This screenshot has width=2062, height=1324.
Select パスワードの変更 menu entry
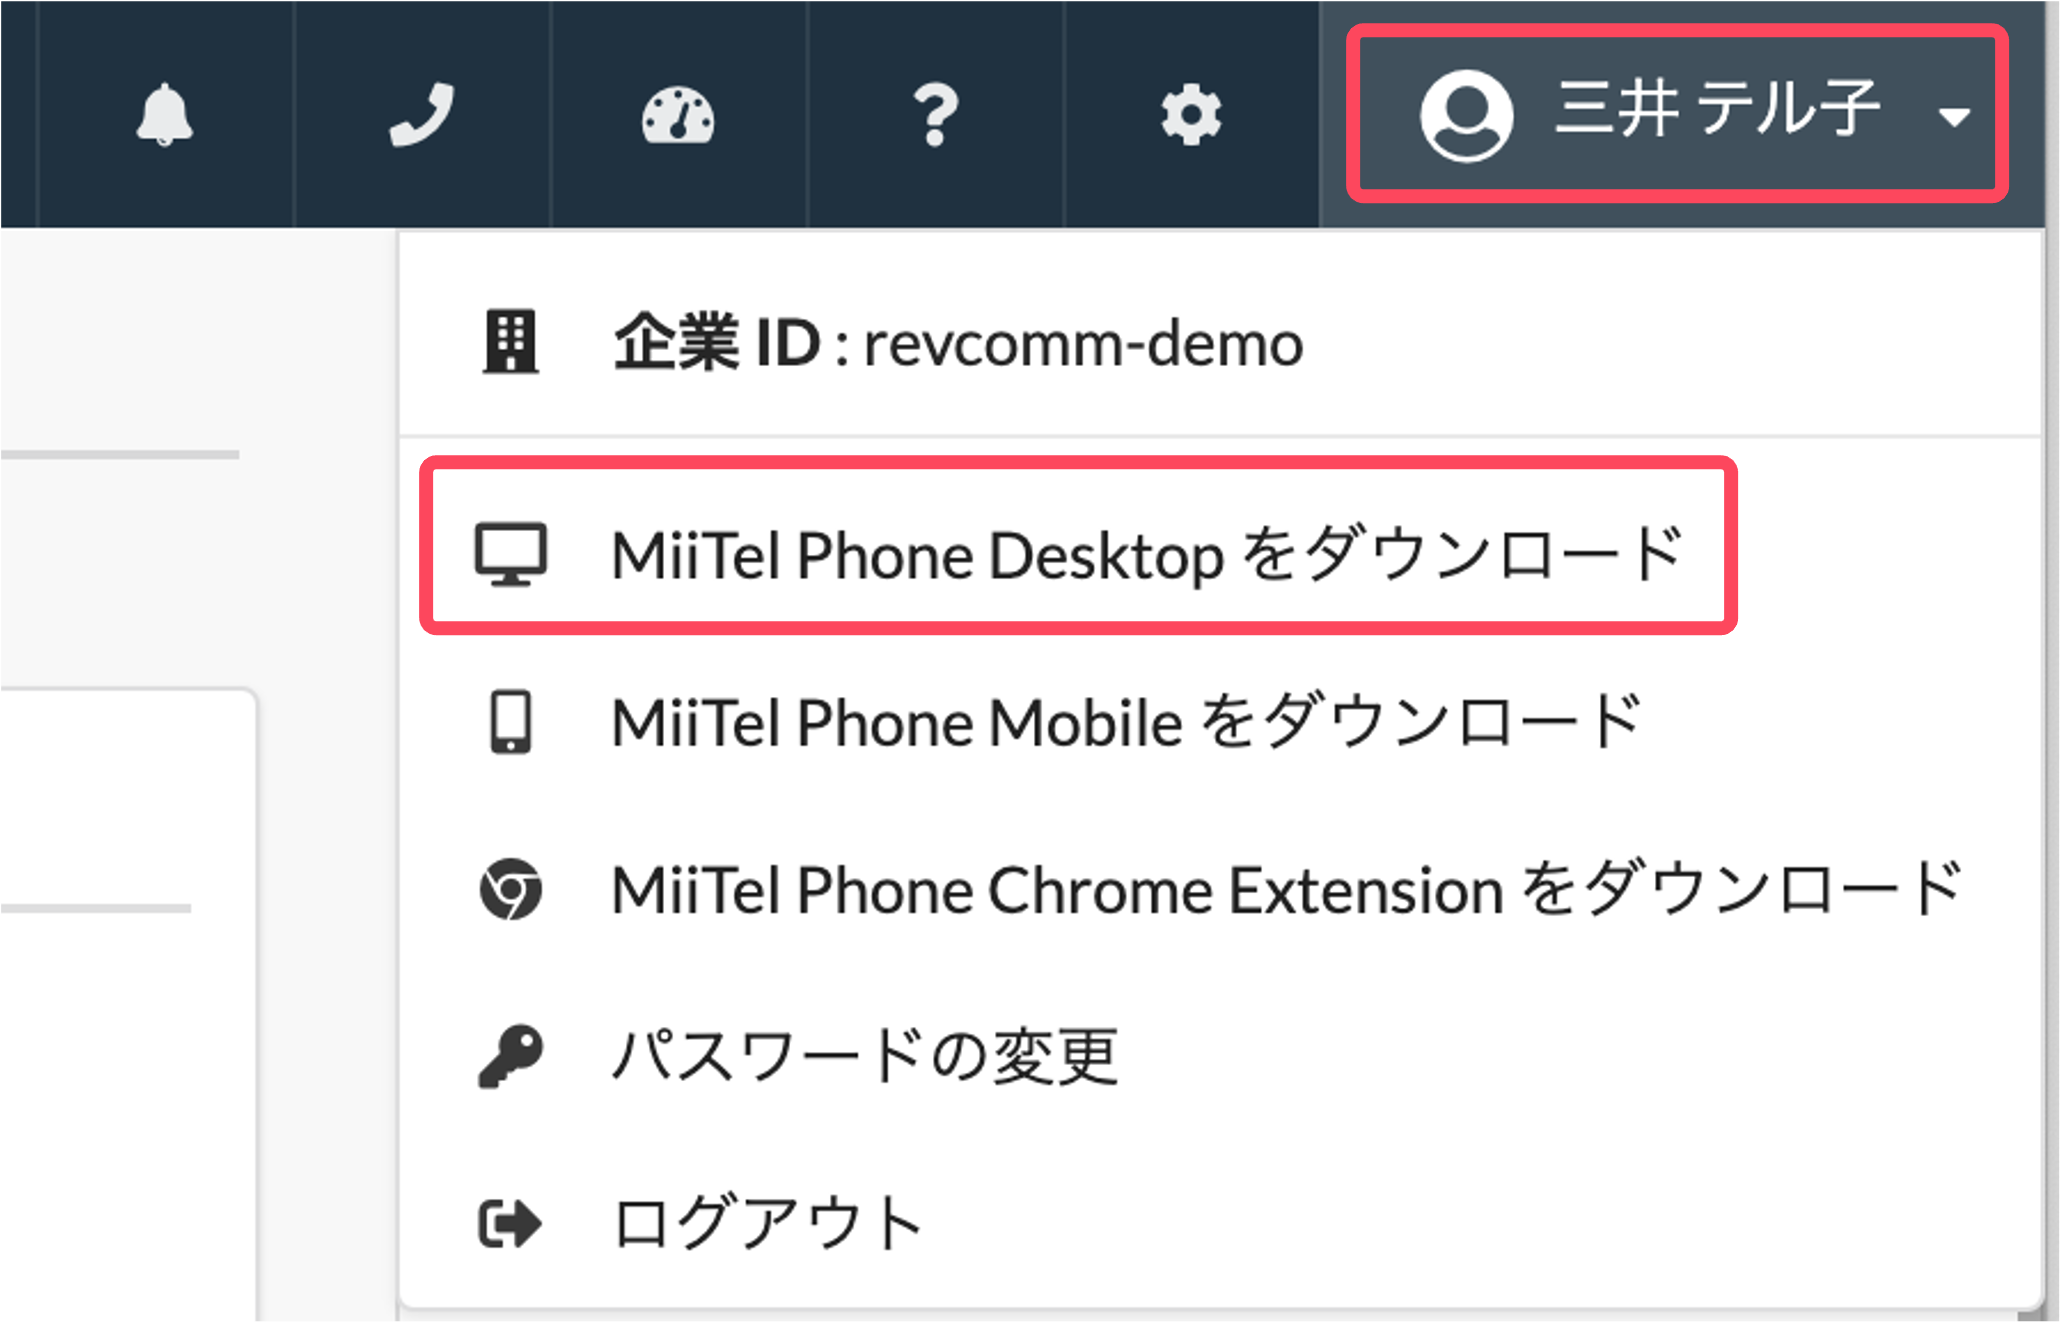coord(865,1057)
